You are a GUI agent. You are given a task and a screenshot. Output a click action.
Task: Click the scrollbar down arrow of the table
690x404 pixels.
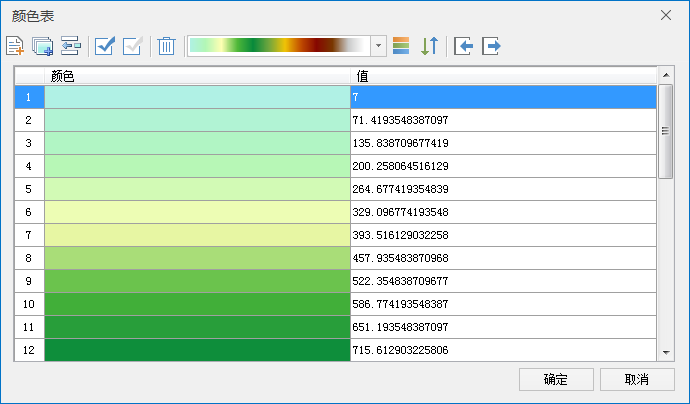click(x=666, y=352)
